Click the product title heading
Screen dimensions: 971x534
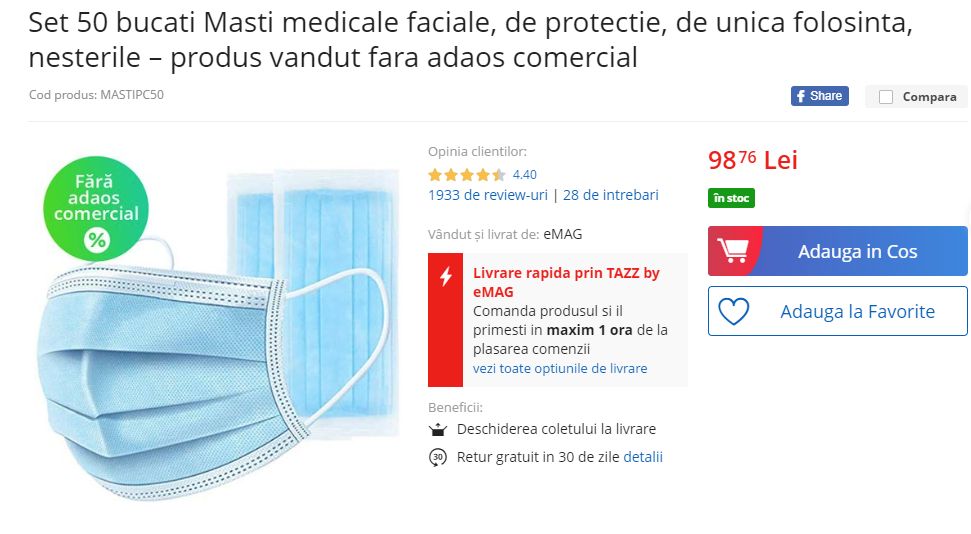[471, 40]
